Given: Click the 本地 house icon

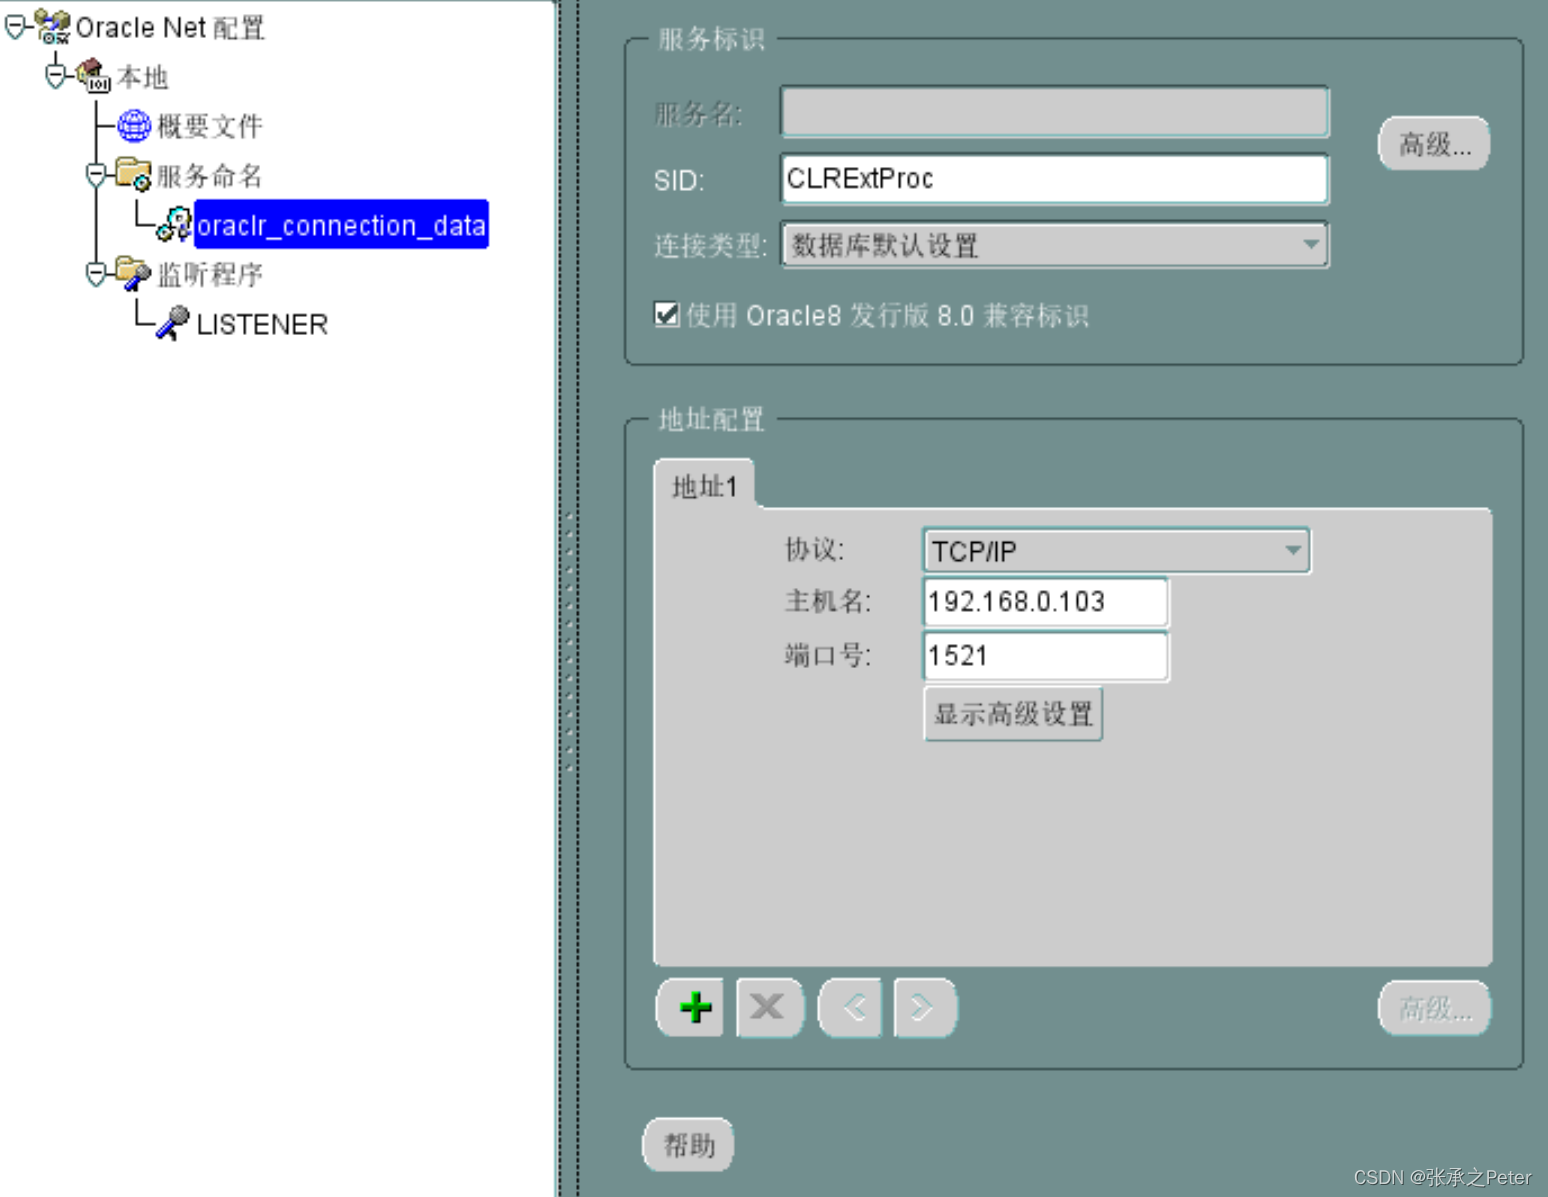Looking at the screenshot, I should coord(92,74).
